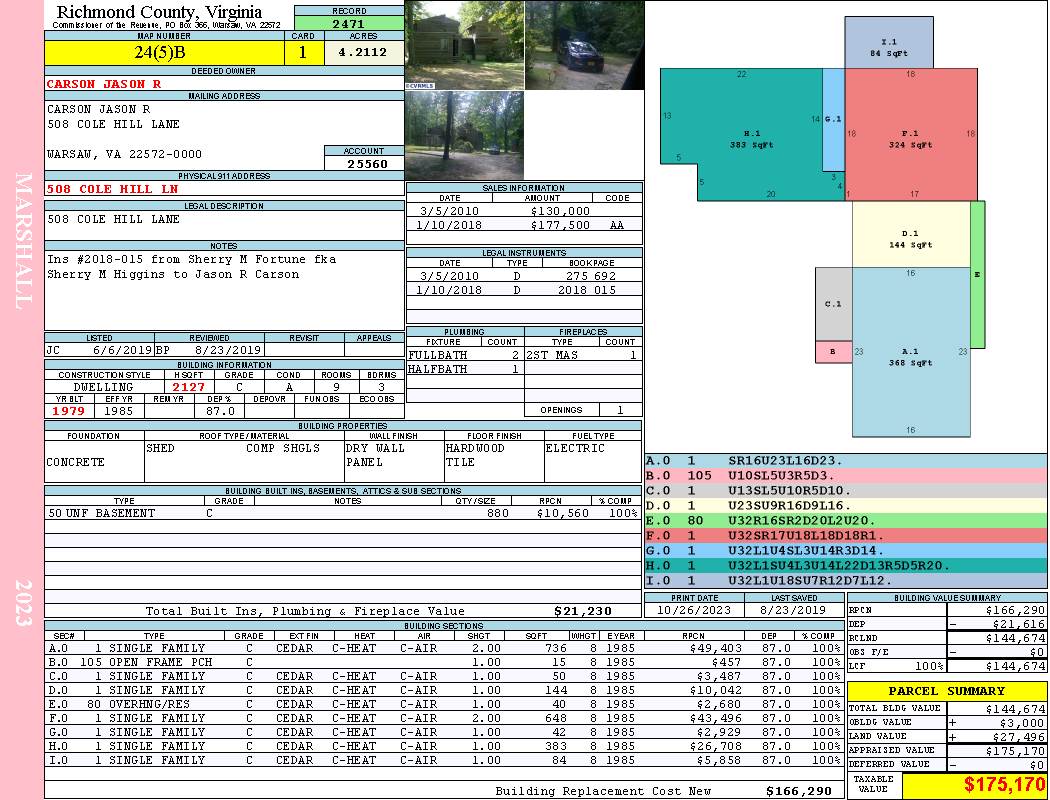Select Building Replacement Cost New $166,290
The width and height of the screenshot is (1050, 800).
(799, 791)
